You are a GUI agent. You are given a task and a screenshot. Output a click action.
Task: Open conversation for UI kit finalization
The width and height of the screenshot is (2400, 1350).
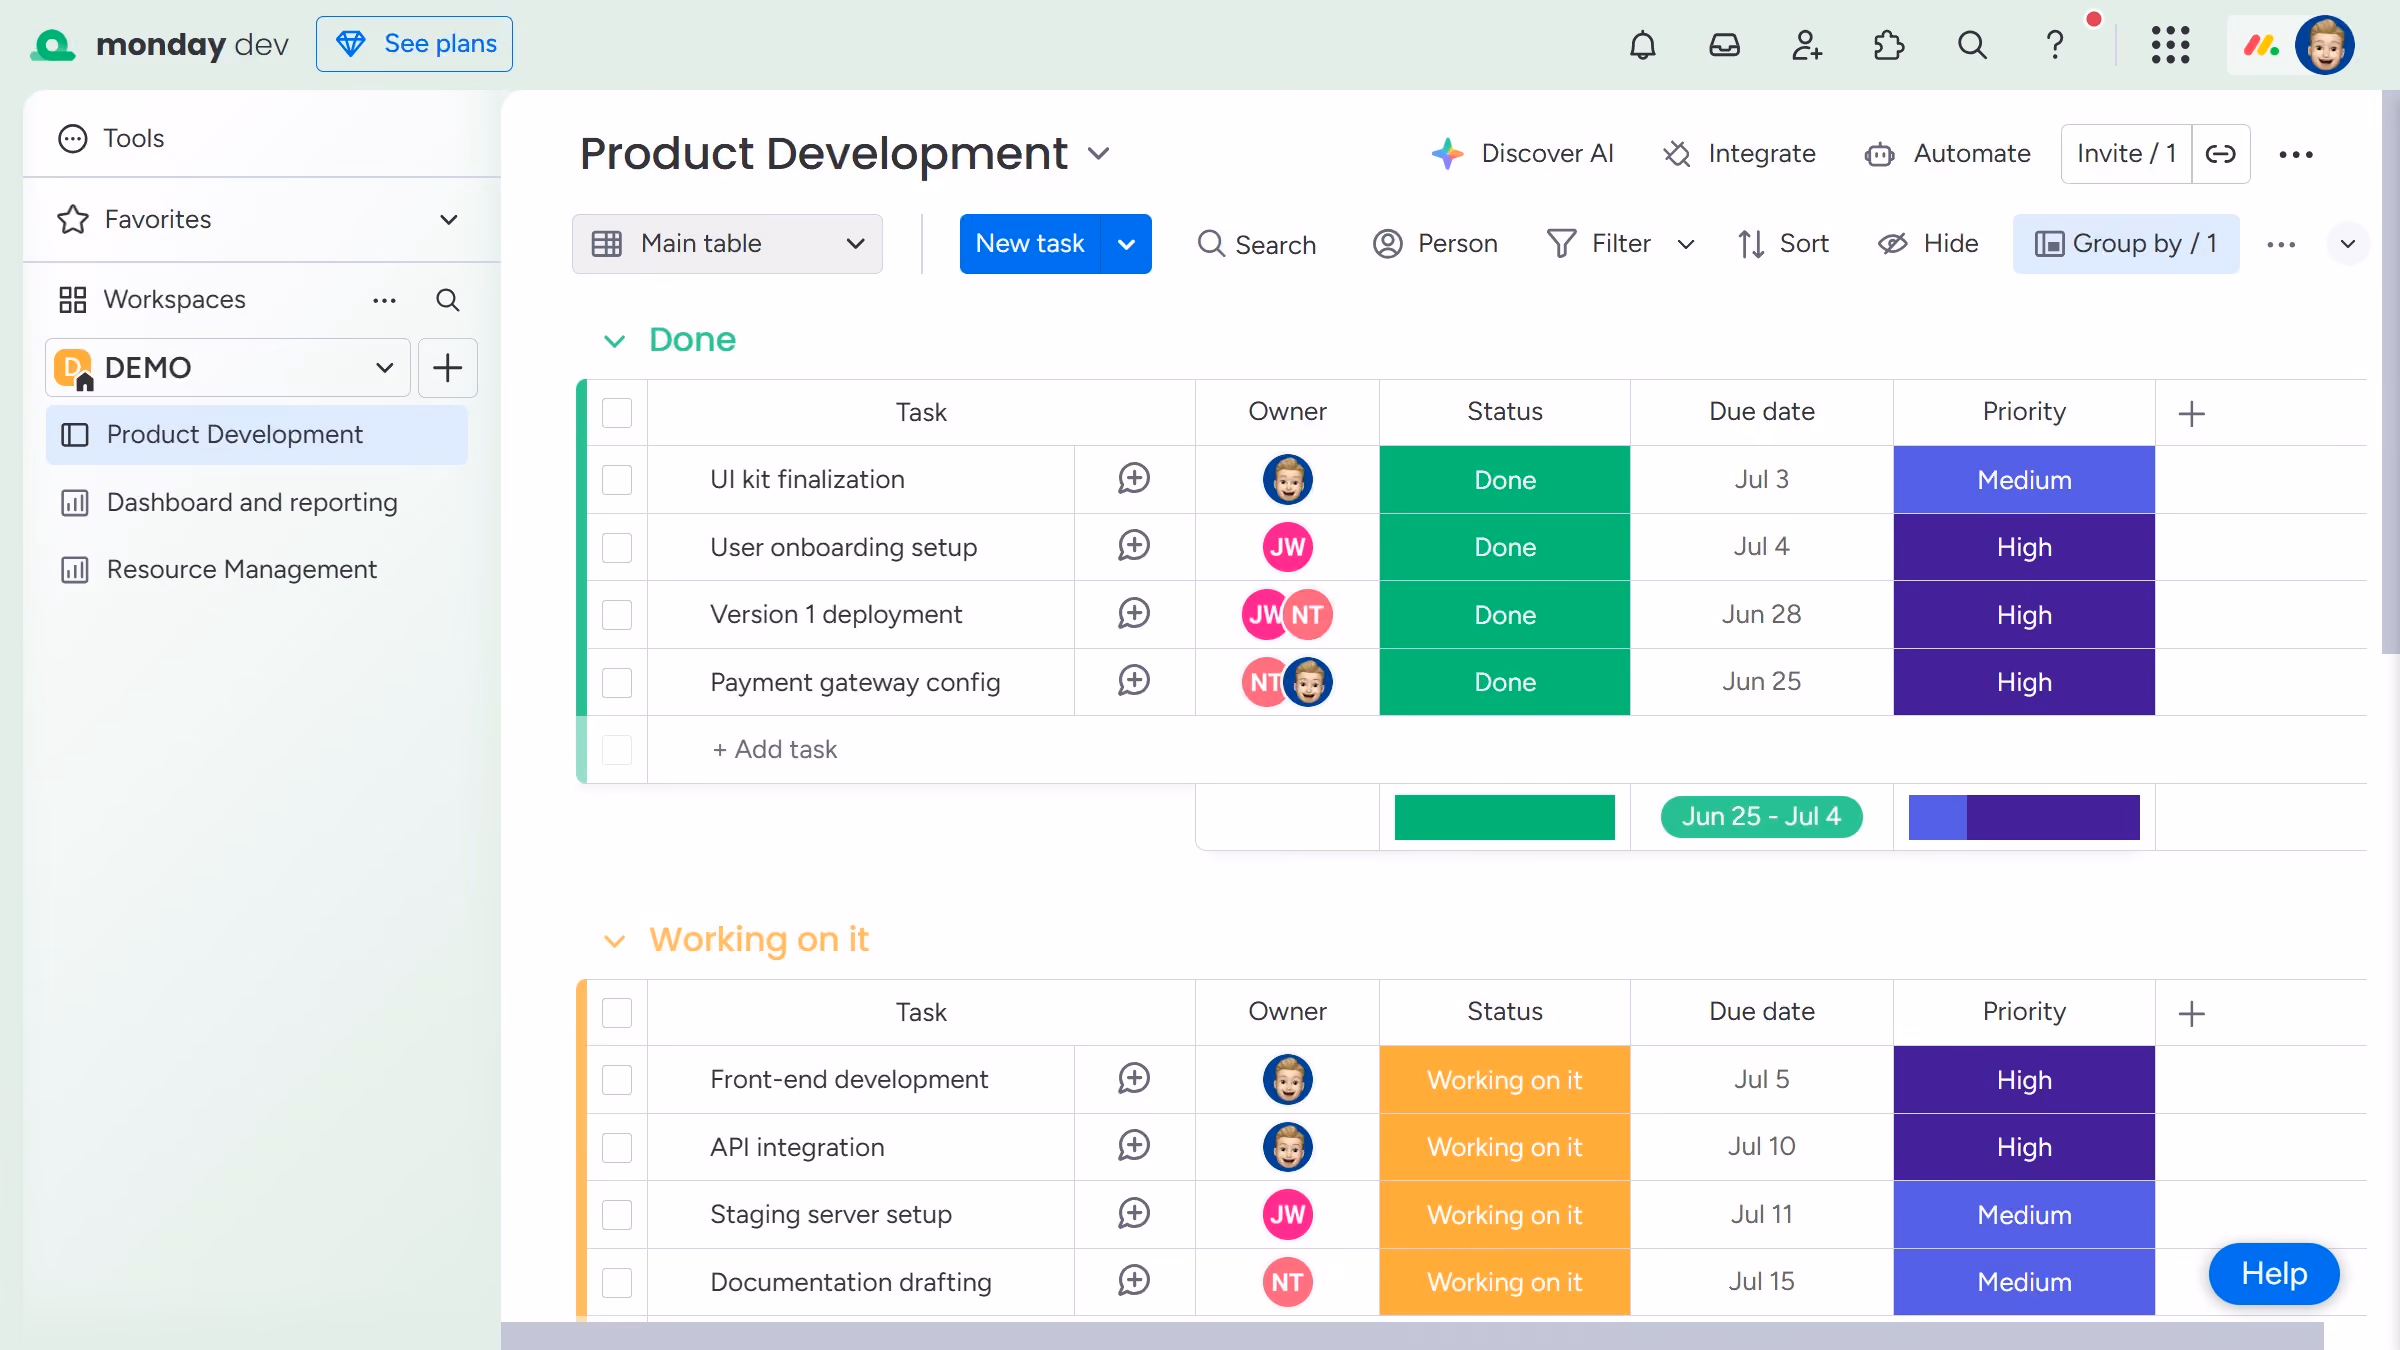tap(1134, 479)
